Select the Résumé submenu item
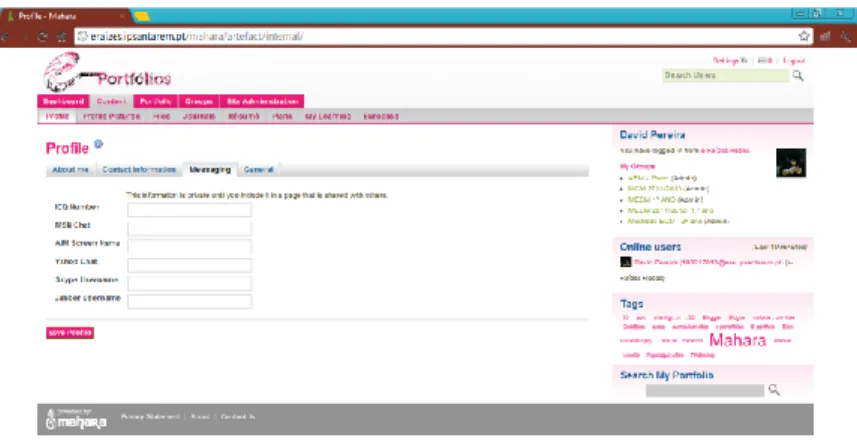Screen dimensions: 857x441 [x=244, y=116]
